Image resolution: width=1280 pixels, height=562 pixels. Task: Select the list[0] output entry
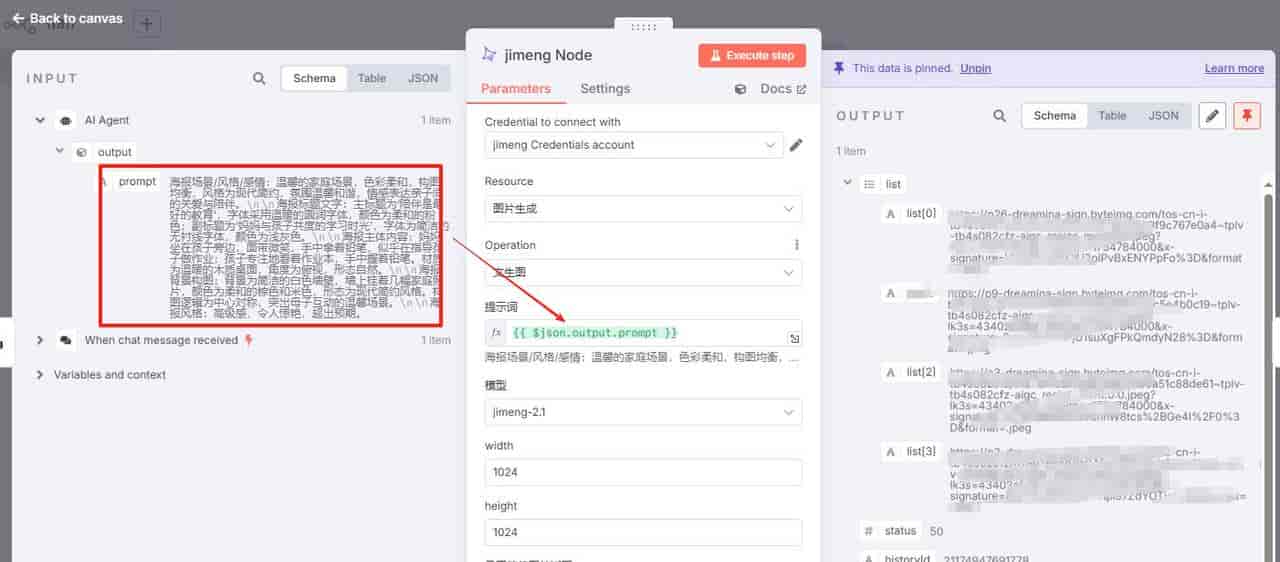pos(921,213)
